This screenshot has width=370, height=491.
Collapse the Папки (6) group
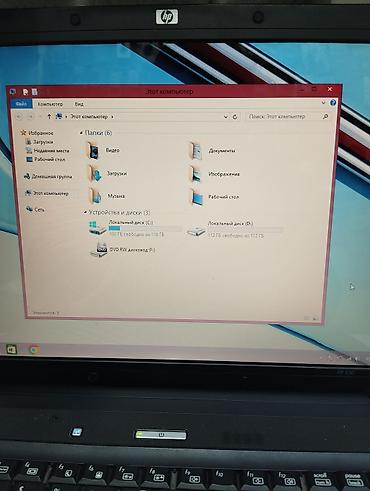pos(81,133)
